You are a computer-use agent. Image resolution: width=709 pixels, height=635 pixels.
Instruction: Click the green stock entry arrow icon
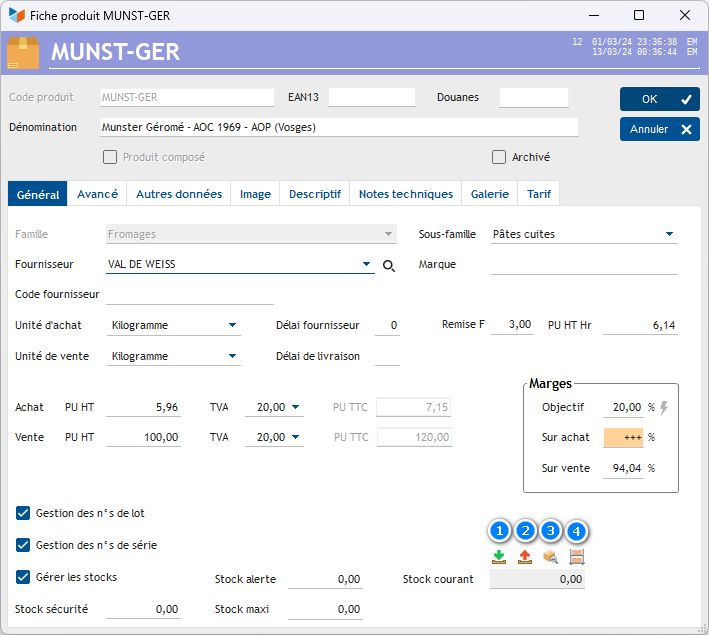[x=499, y=557]
